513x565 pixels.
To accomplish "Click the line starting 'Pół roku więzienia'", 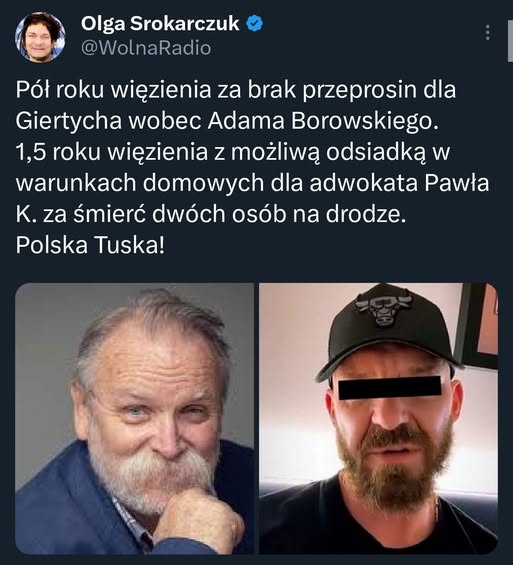I will pyautogui.click(x=236, y=90).
